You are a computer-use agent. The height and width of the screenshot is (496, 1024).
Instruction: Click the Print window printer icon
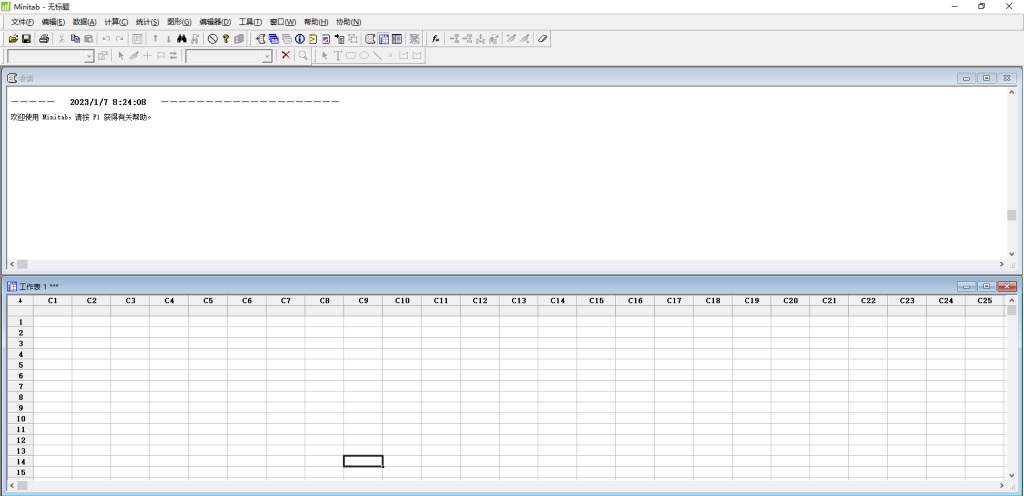[x=44, y=39]
